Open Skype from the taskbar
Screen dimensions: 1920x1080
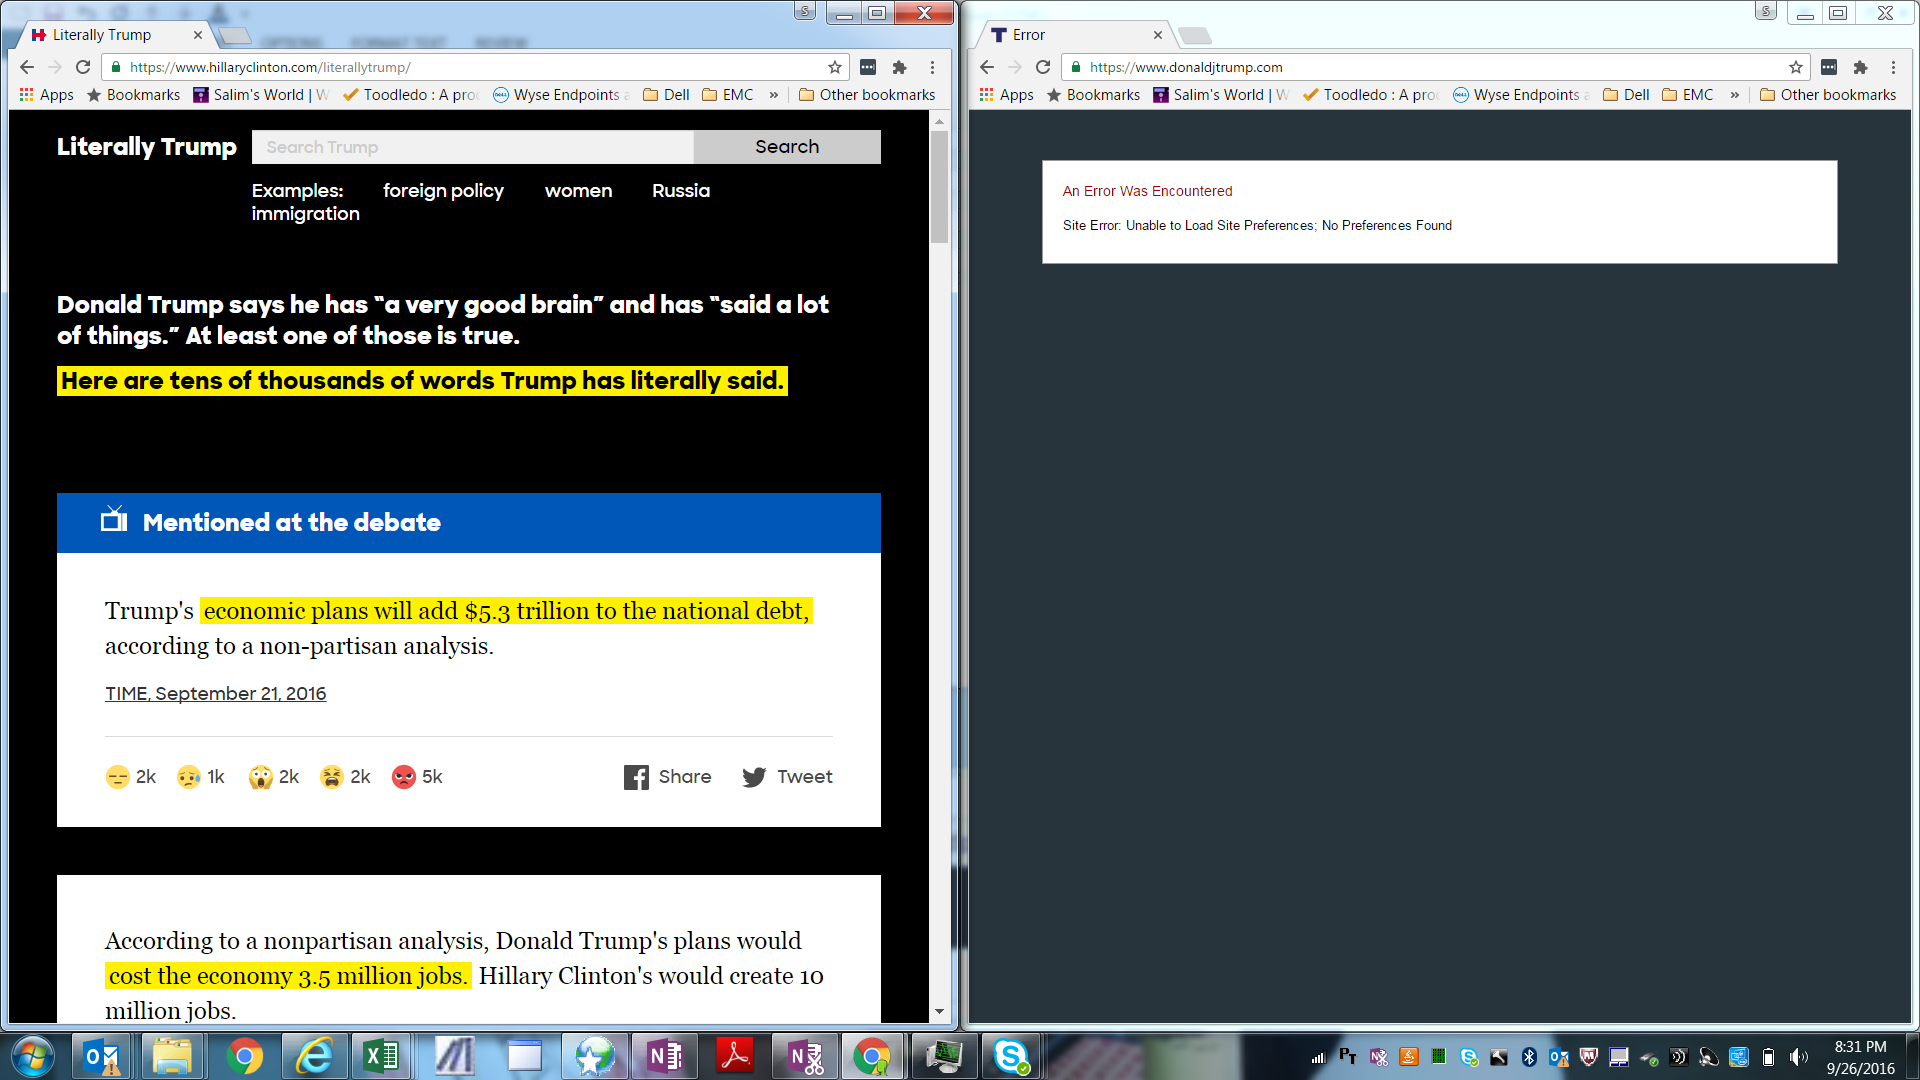(x=1011, y=1056)
